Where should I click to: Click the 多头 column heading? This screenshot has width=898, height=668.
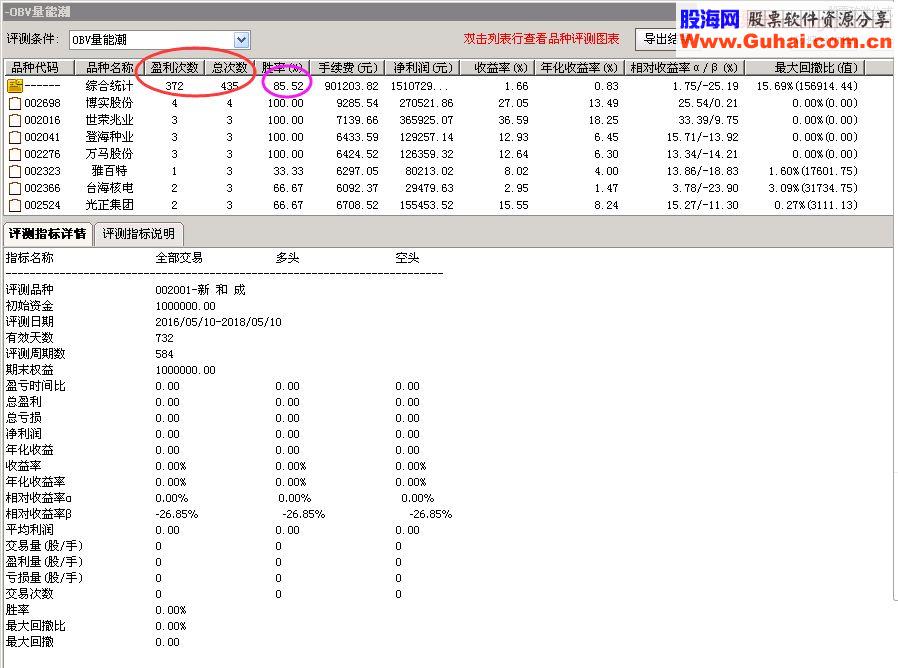287,258
